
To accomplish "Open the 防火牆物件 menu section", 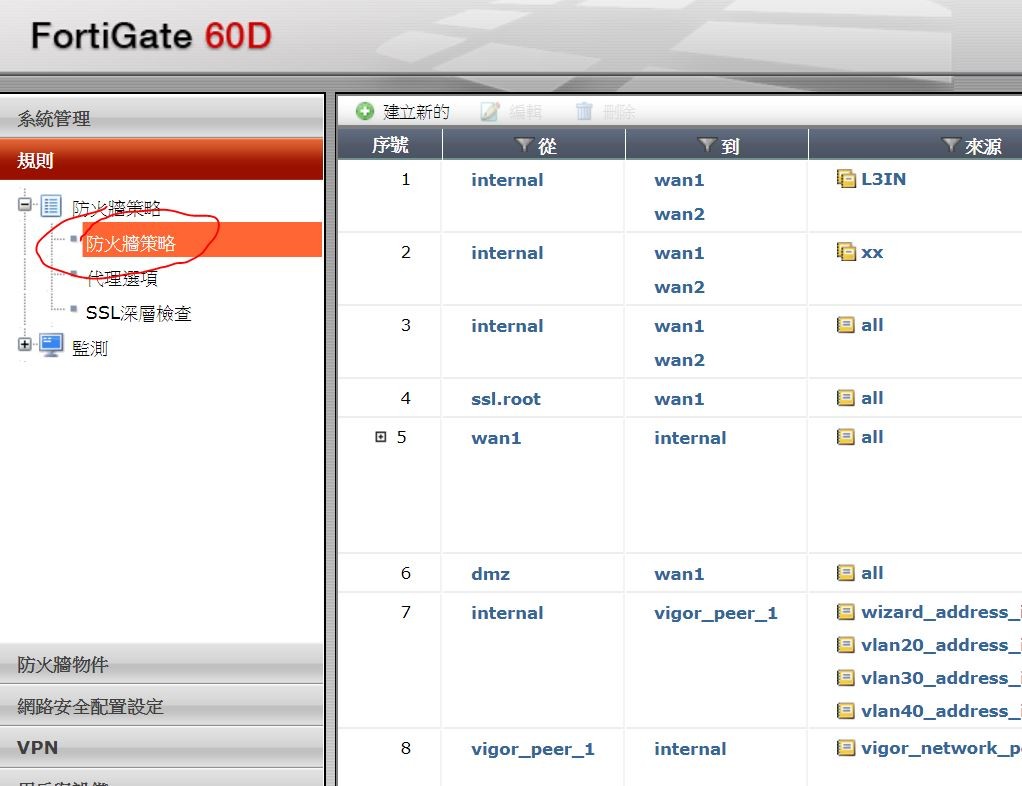I will 162,664.
